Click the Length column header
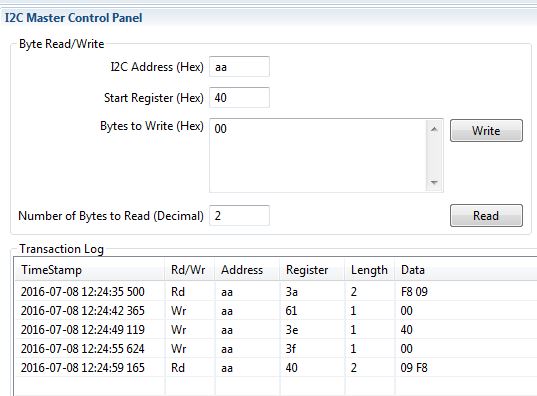 click(x=370, y=270)
